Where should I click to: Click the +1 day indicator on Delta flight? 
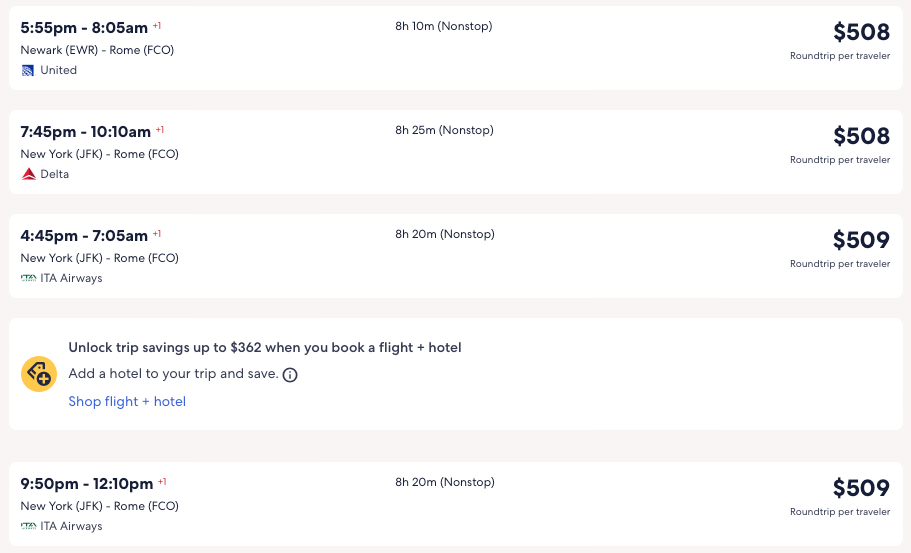pyautogui.click(x=160, y=130)
